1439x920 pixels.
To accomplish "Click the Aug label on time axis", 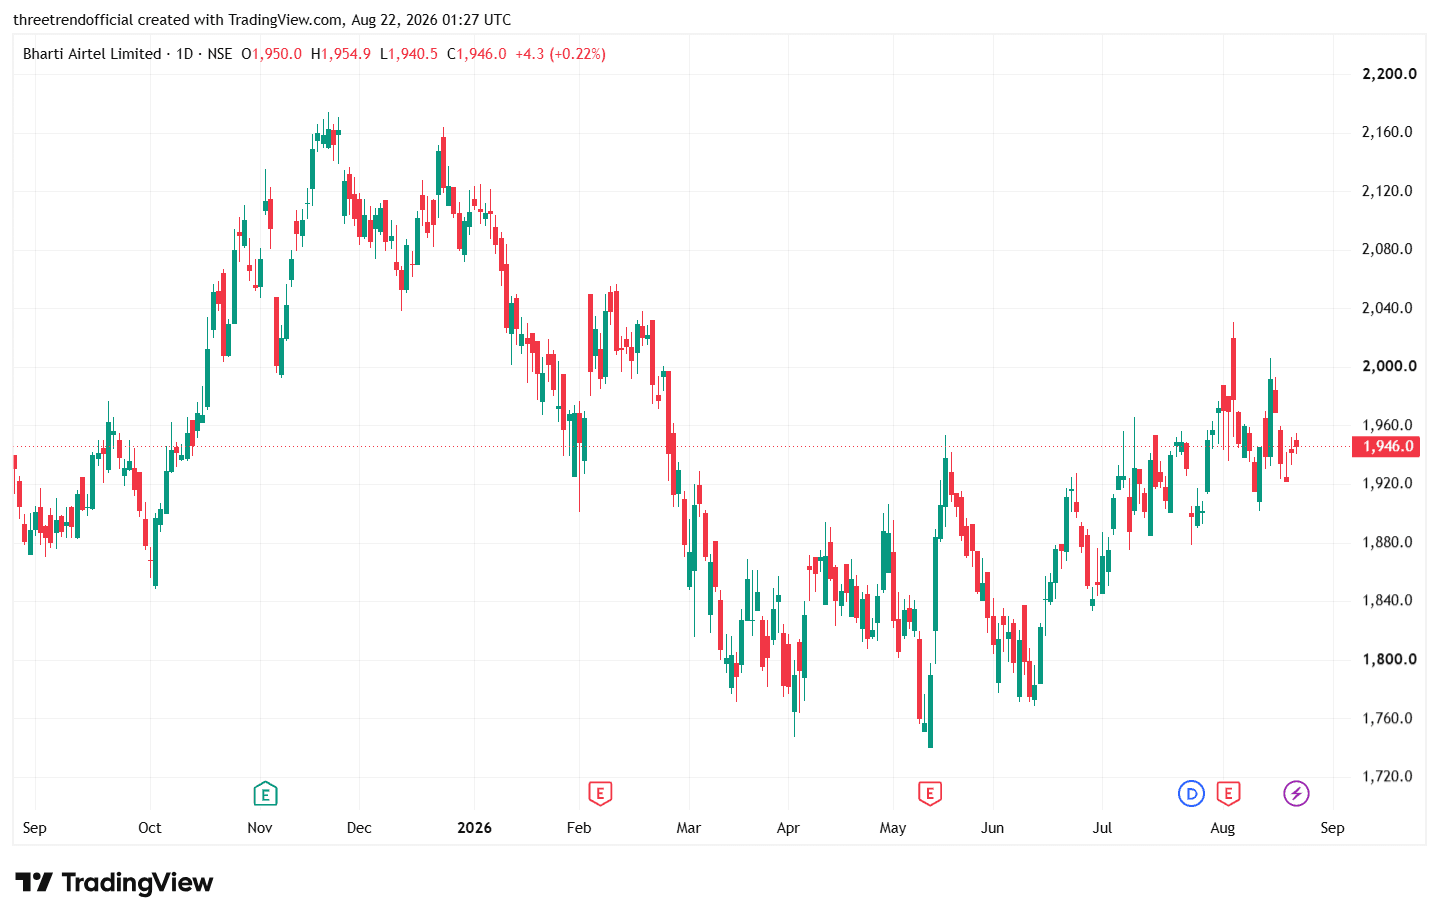I will [1223, 828].
